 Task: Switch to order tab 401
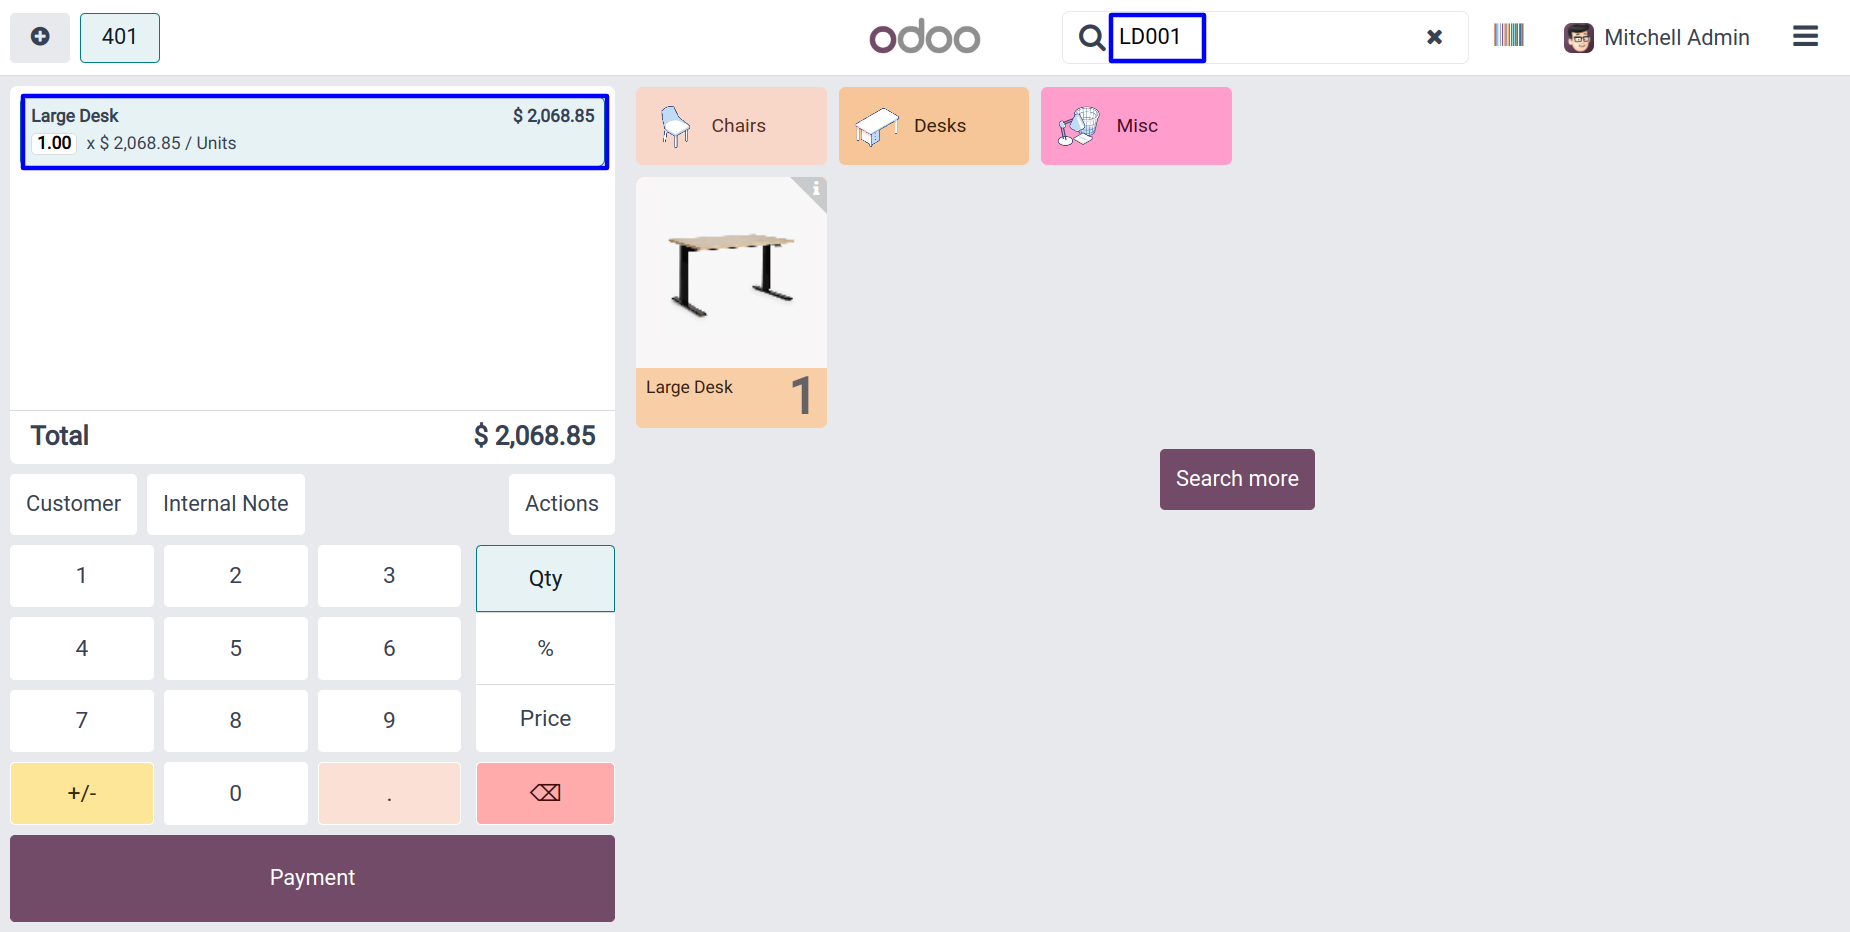pos(120,37)
